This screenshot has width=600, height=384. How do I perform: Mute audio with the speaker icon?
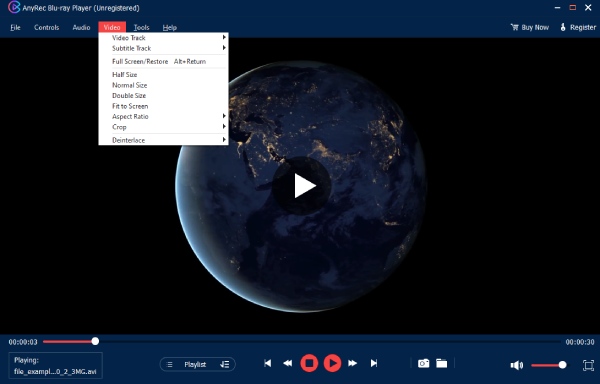[517, 365]
